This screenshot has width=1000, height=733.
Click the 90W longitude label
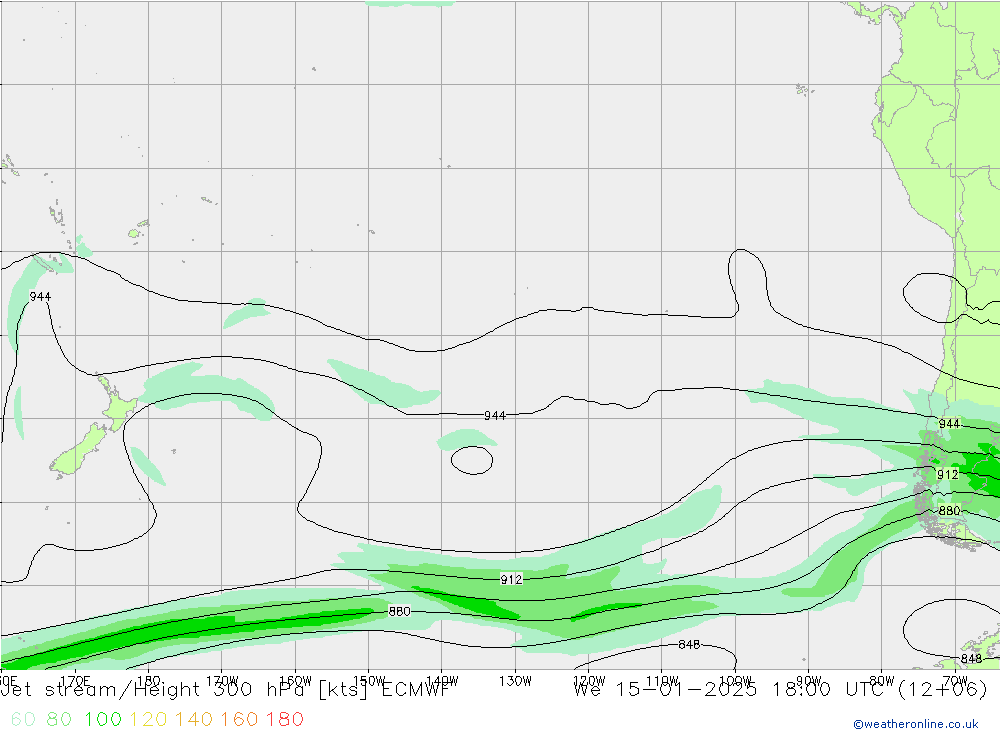click(809, 681)
